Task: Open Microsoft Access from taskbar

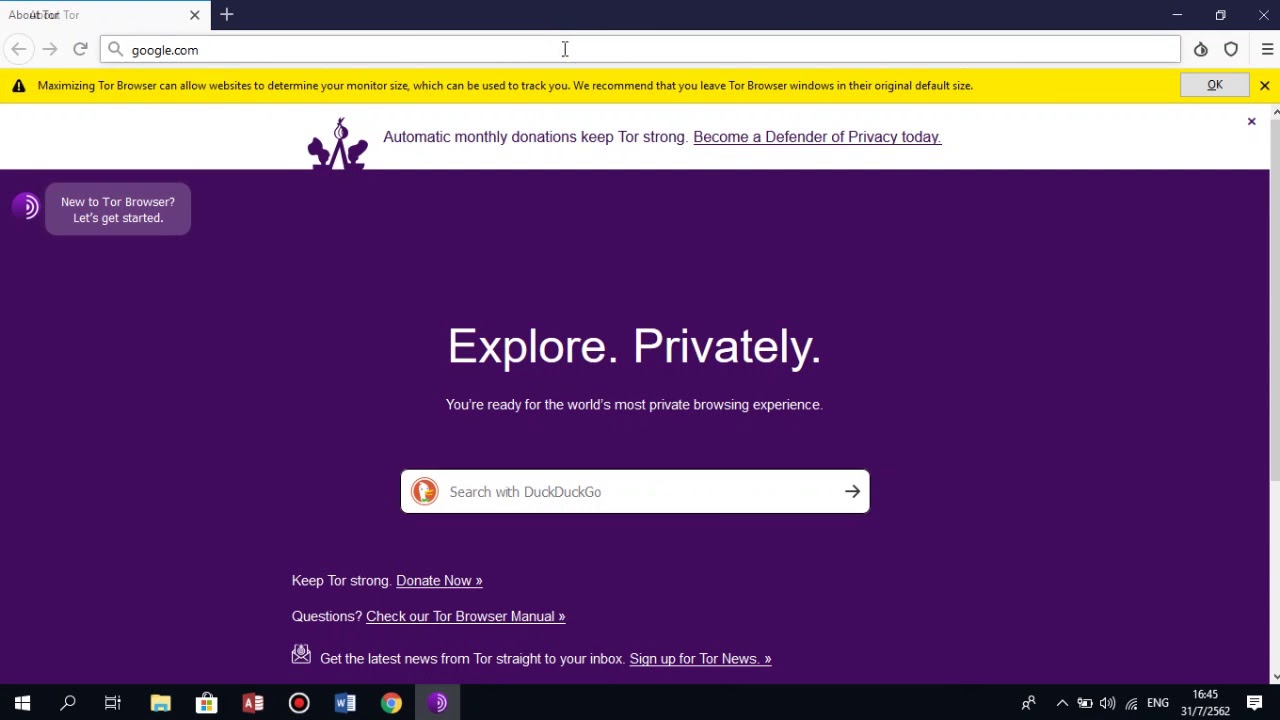Action: tap(253, 703)
